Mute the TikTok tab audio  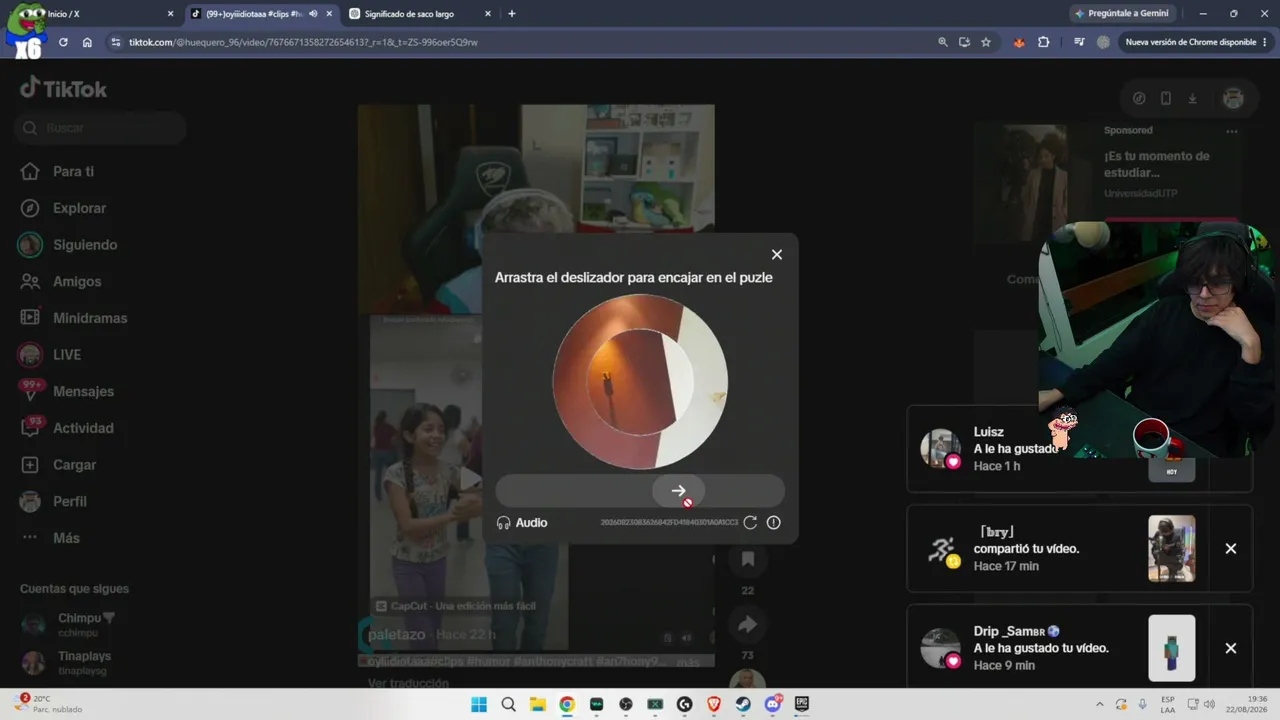pos(313,14)
